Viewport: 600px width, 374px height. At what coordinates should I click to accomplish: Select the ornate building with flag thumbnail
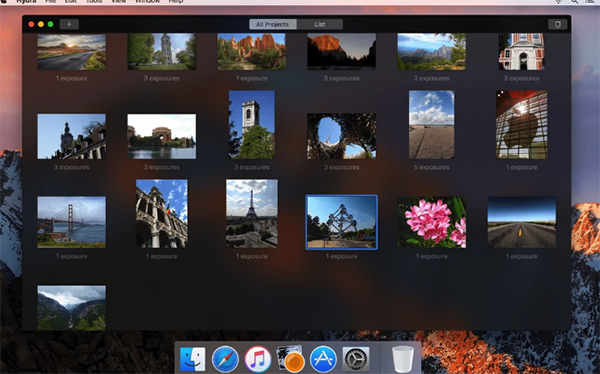[161, 214]
